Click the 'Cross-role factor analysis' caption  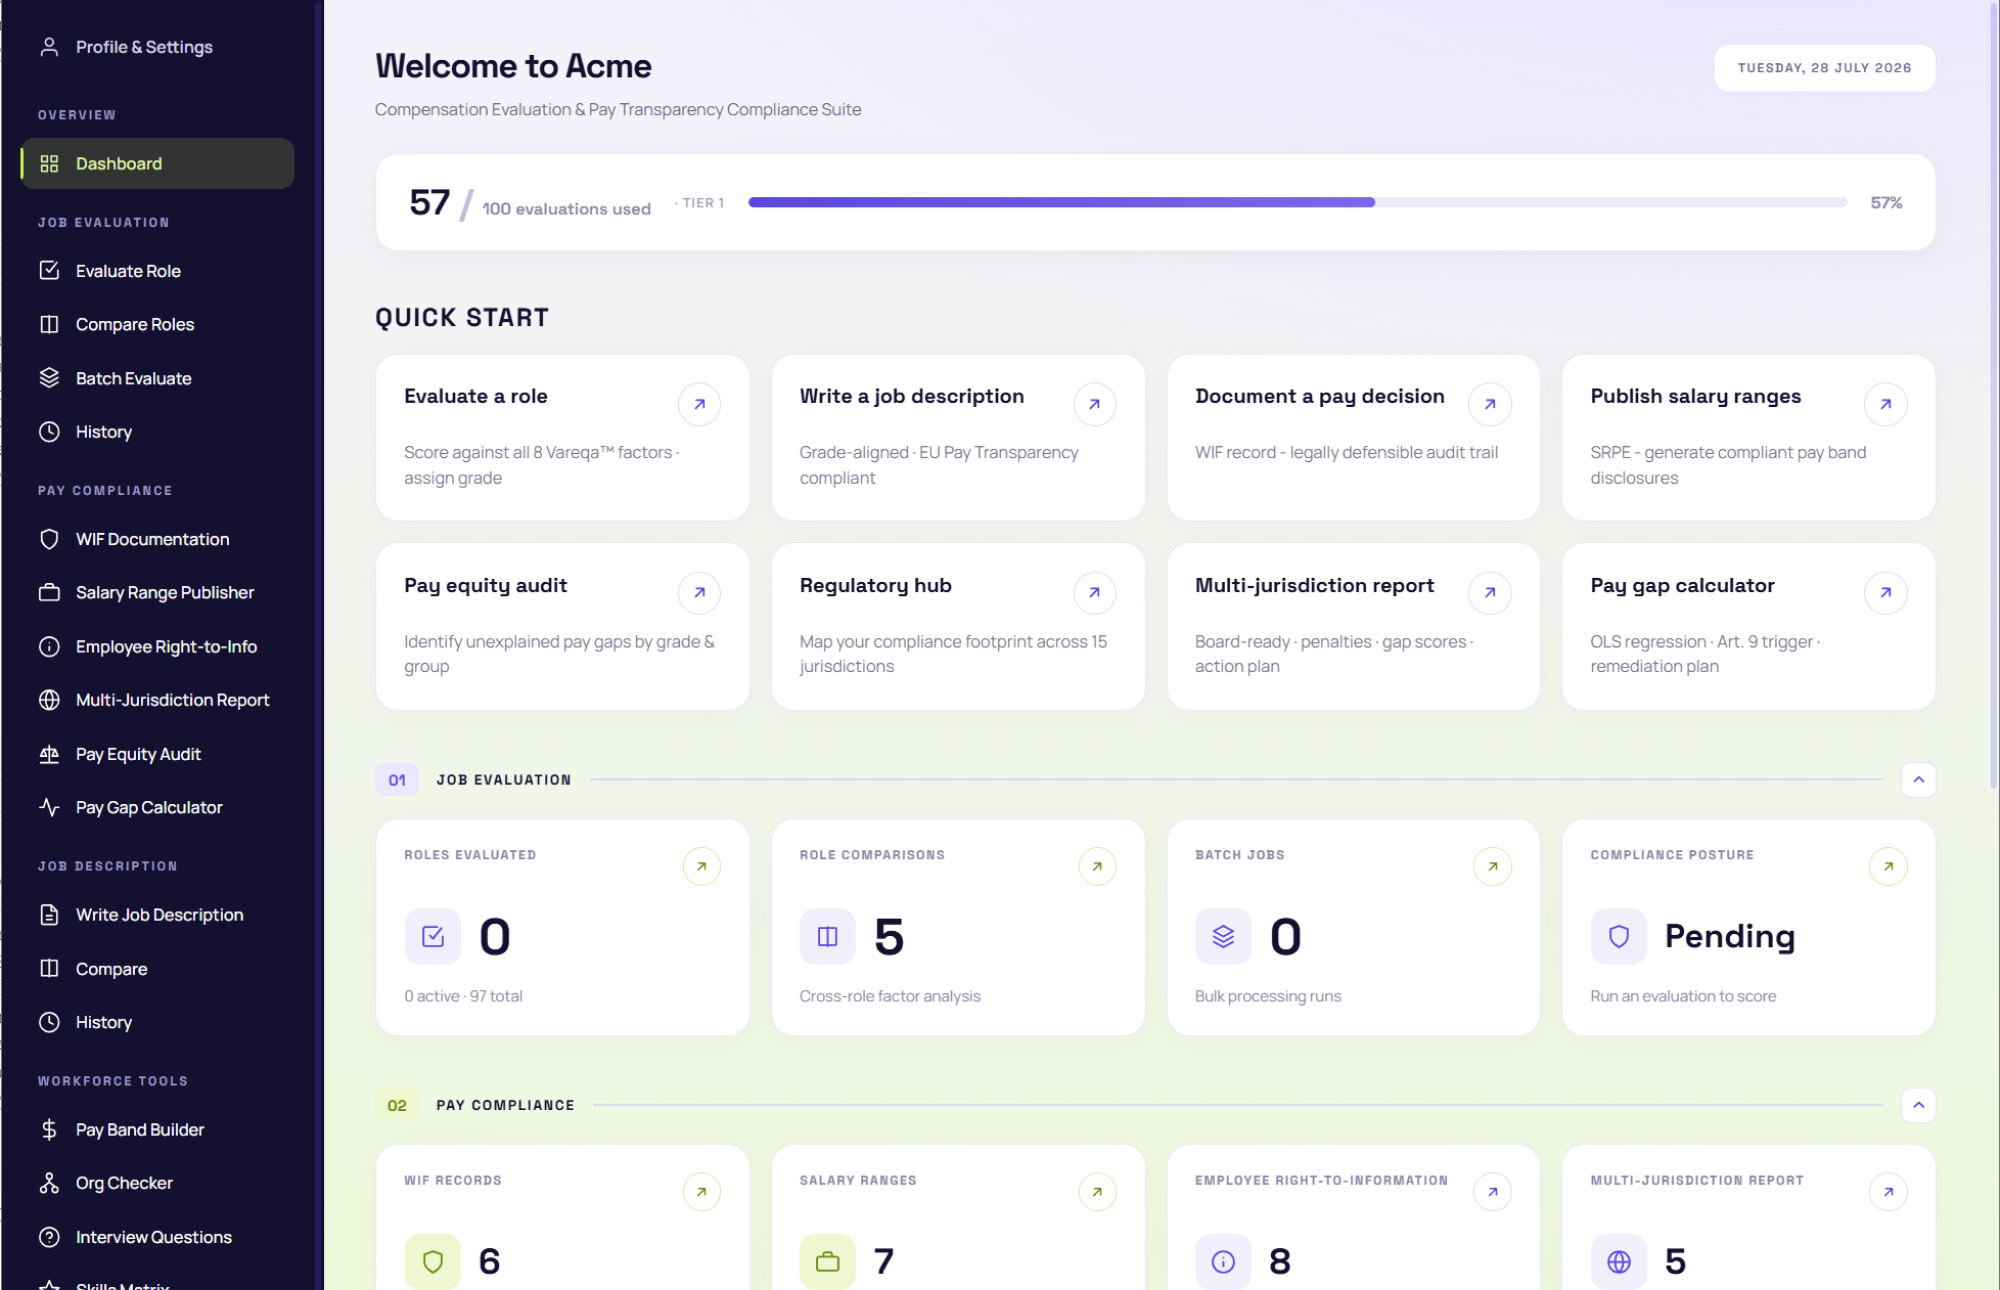(x=889, y=996)
